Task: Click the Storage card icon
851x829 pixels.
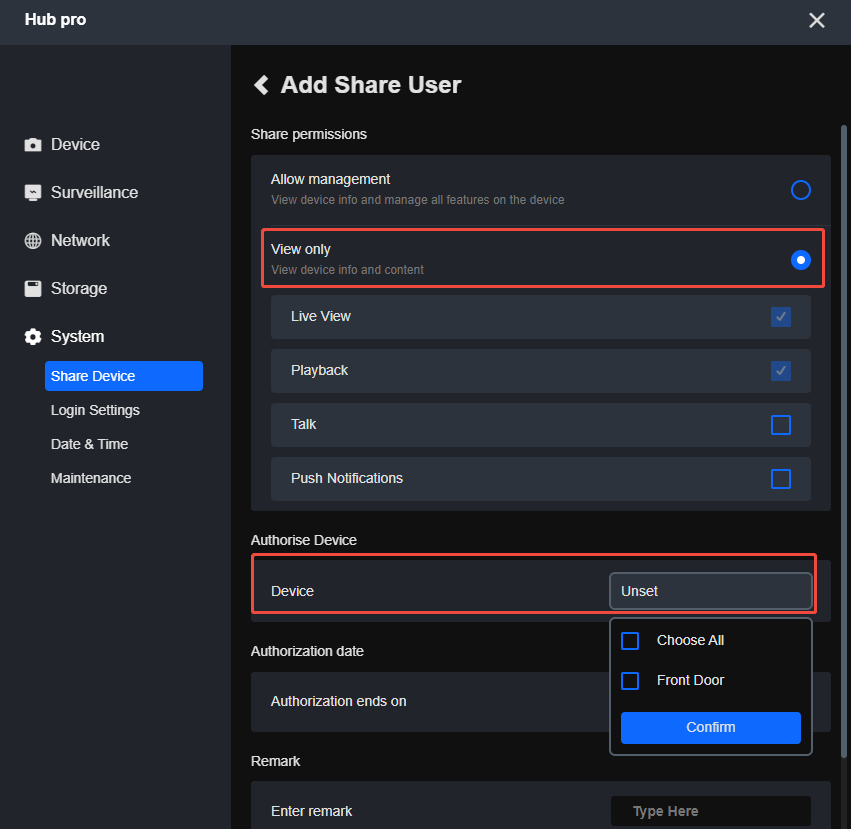Action: point(33,288)
